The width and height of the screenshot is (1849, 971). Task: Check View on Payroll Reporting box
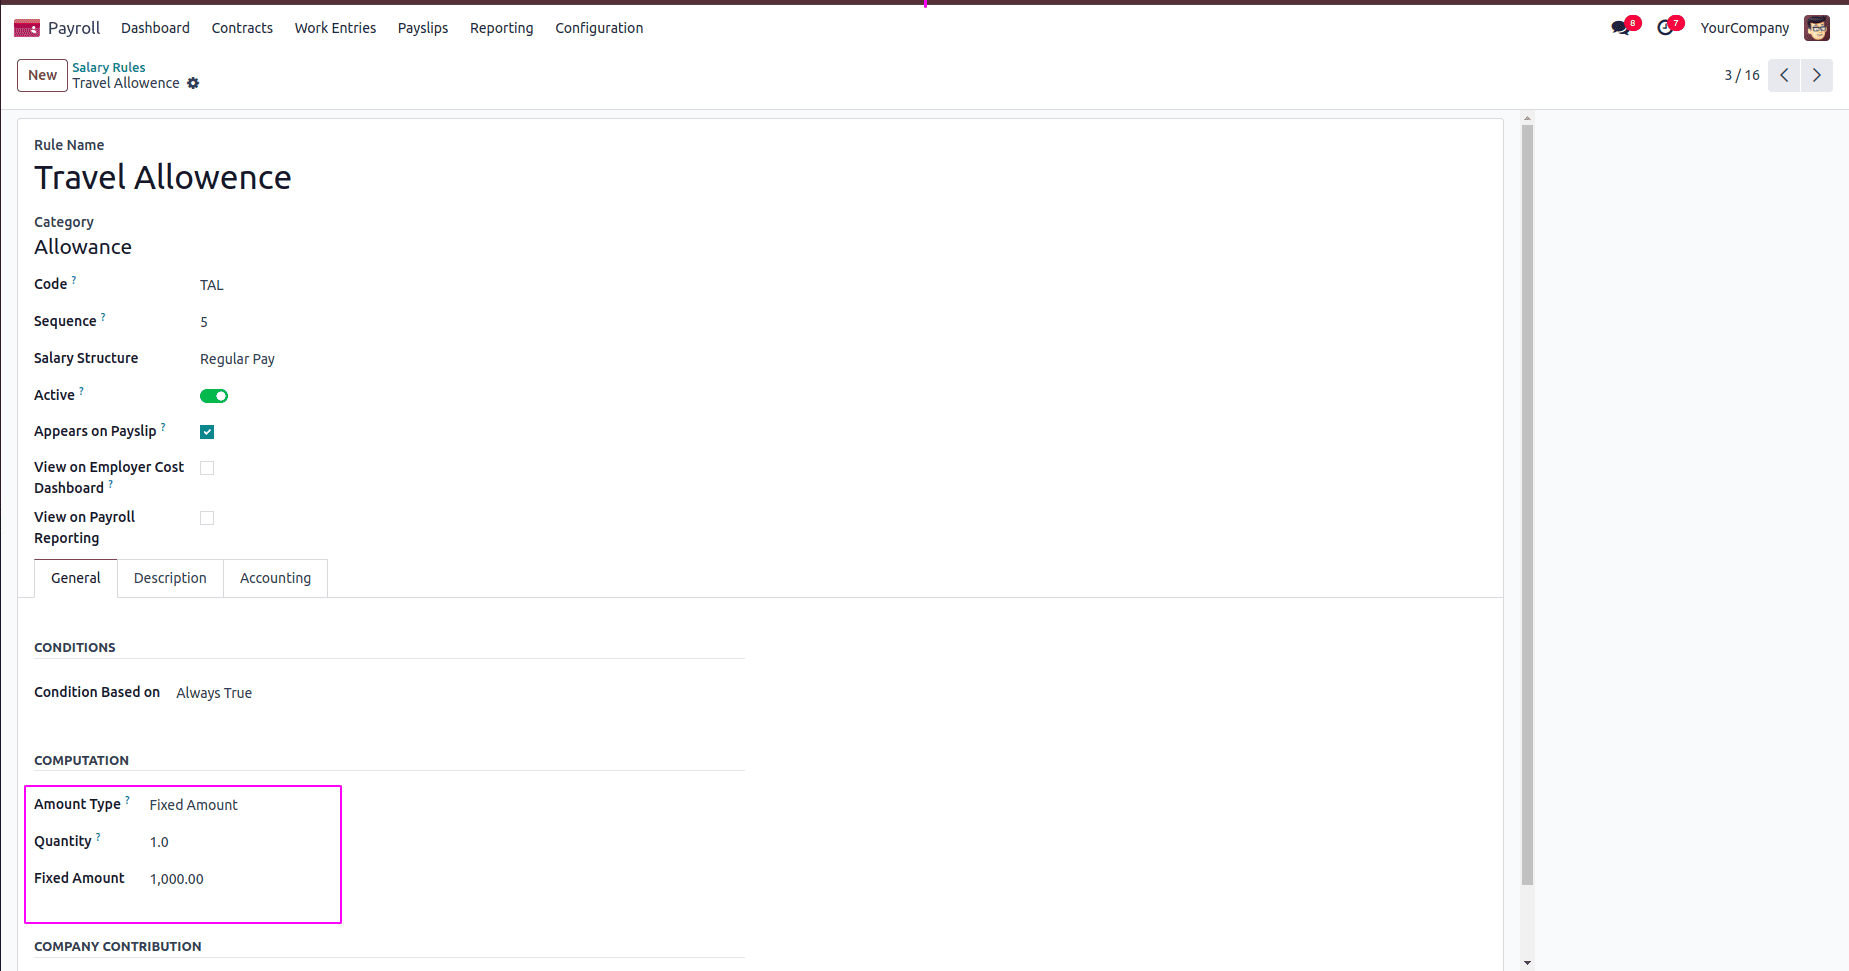tap(207, 518)
